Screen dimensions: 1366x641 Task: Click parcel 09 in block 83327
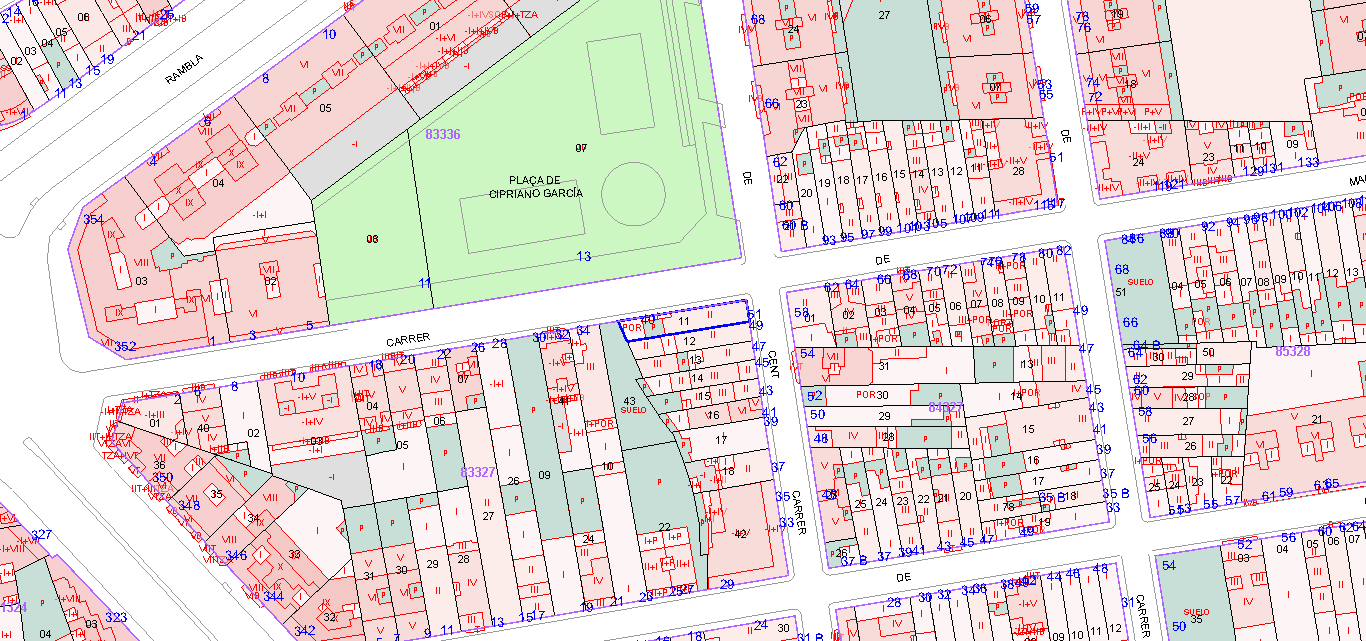[544, 475]
